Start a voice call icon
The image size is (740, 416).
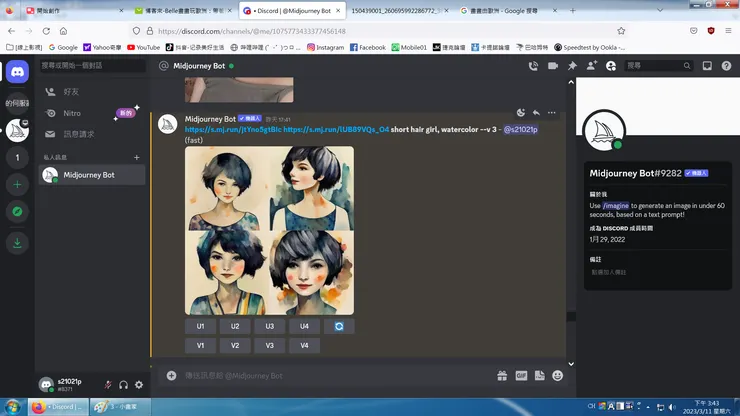533,66
